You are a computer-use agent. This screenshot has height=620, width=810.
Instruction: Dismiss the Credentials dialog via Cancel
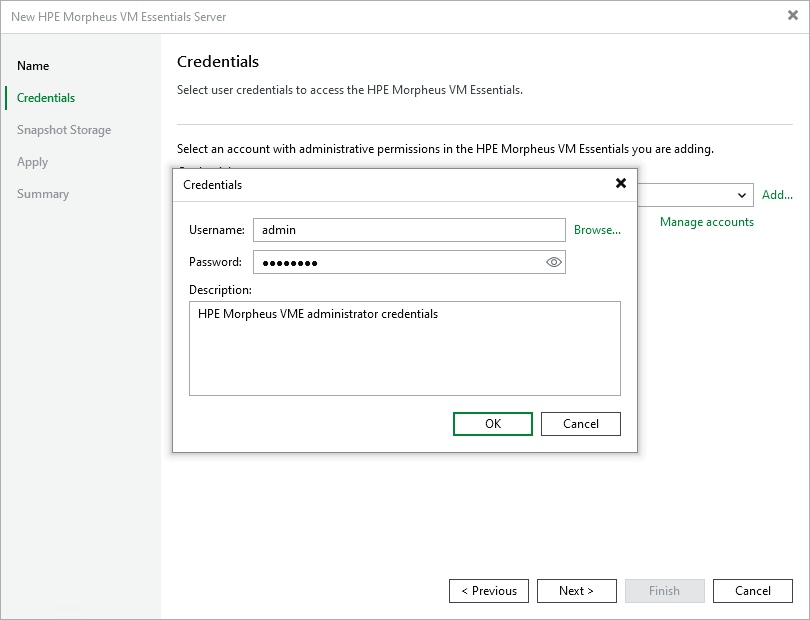(x=580, y=423)
